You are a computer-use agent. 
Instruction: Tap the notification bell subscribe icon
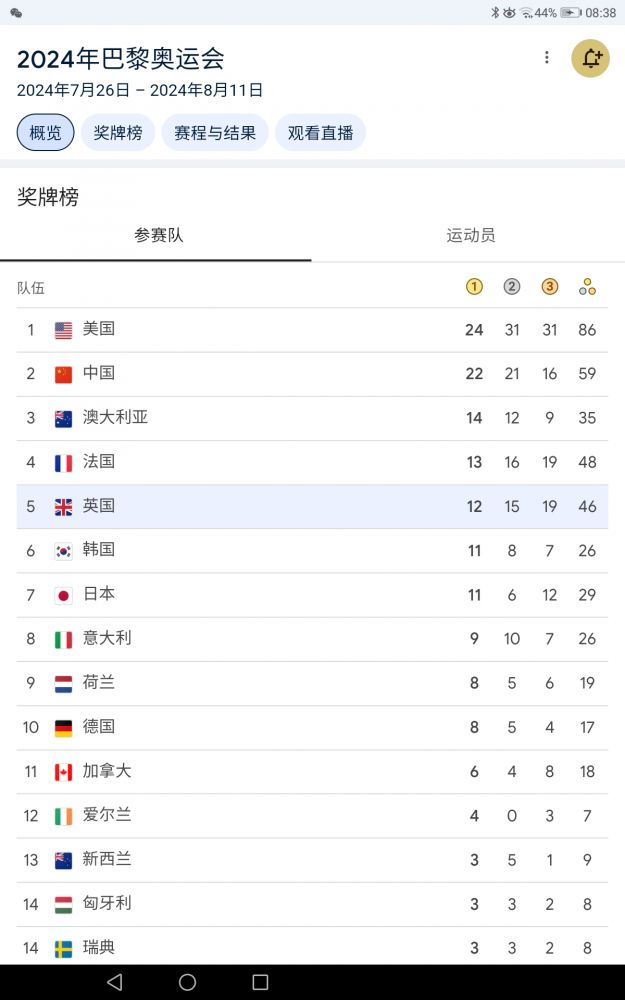(x=590, y=58)
